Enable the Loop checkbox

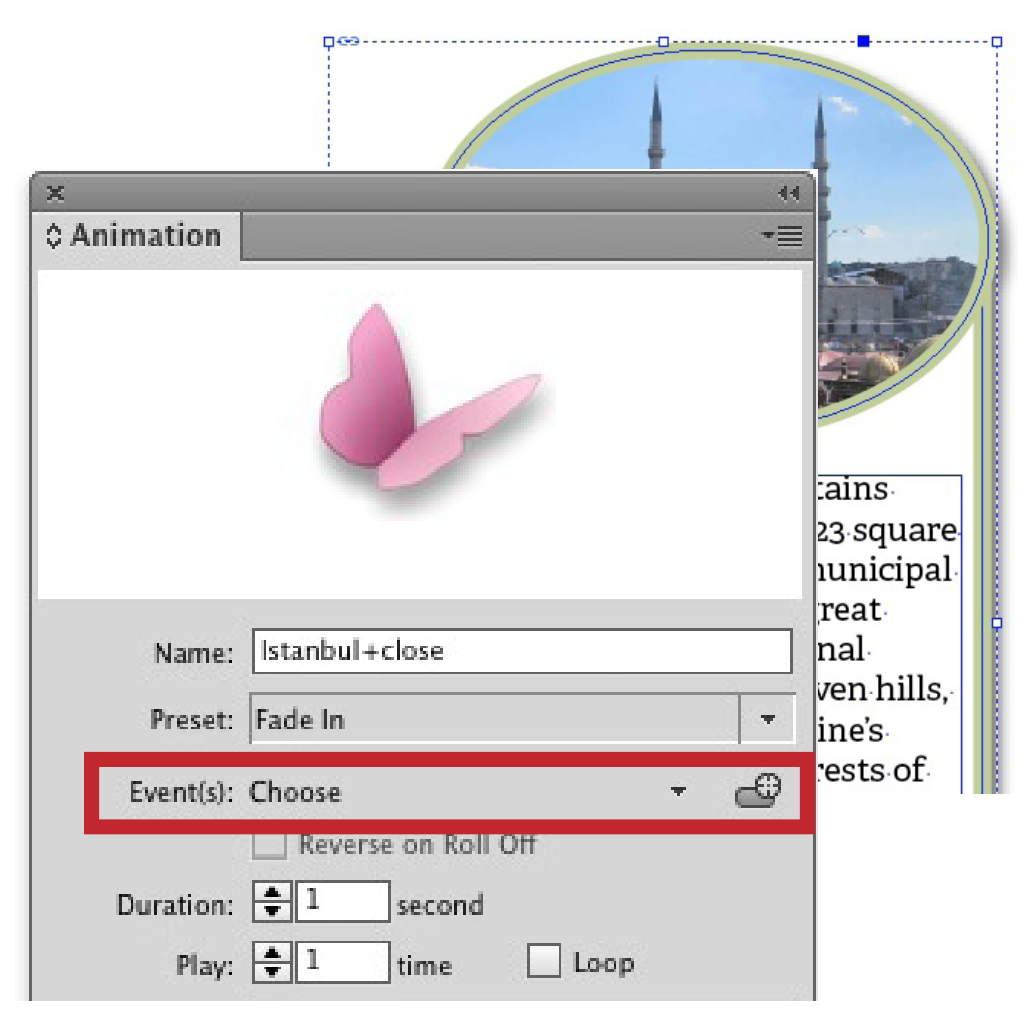click(x=544, y=961)
